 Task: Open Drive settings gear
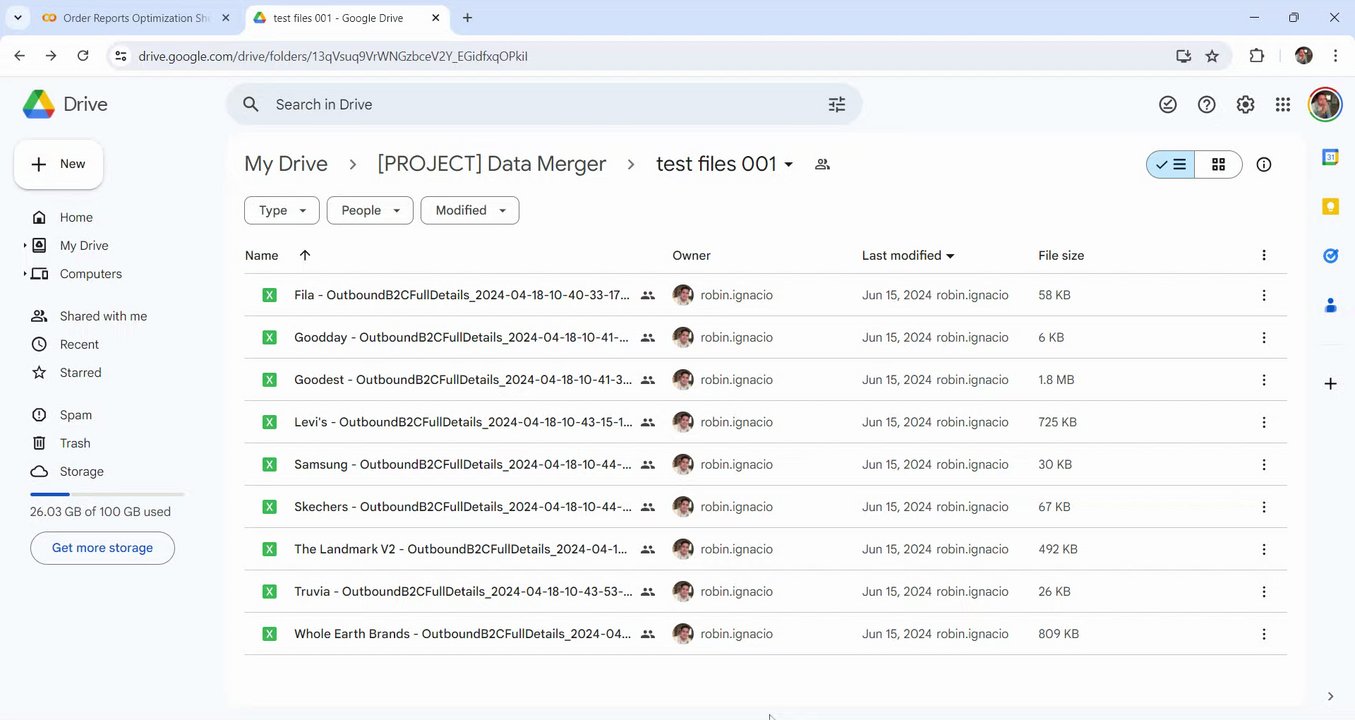pos(1245,104)
